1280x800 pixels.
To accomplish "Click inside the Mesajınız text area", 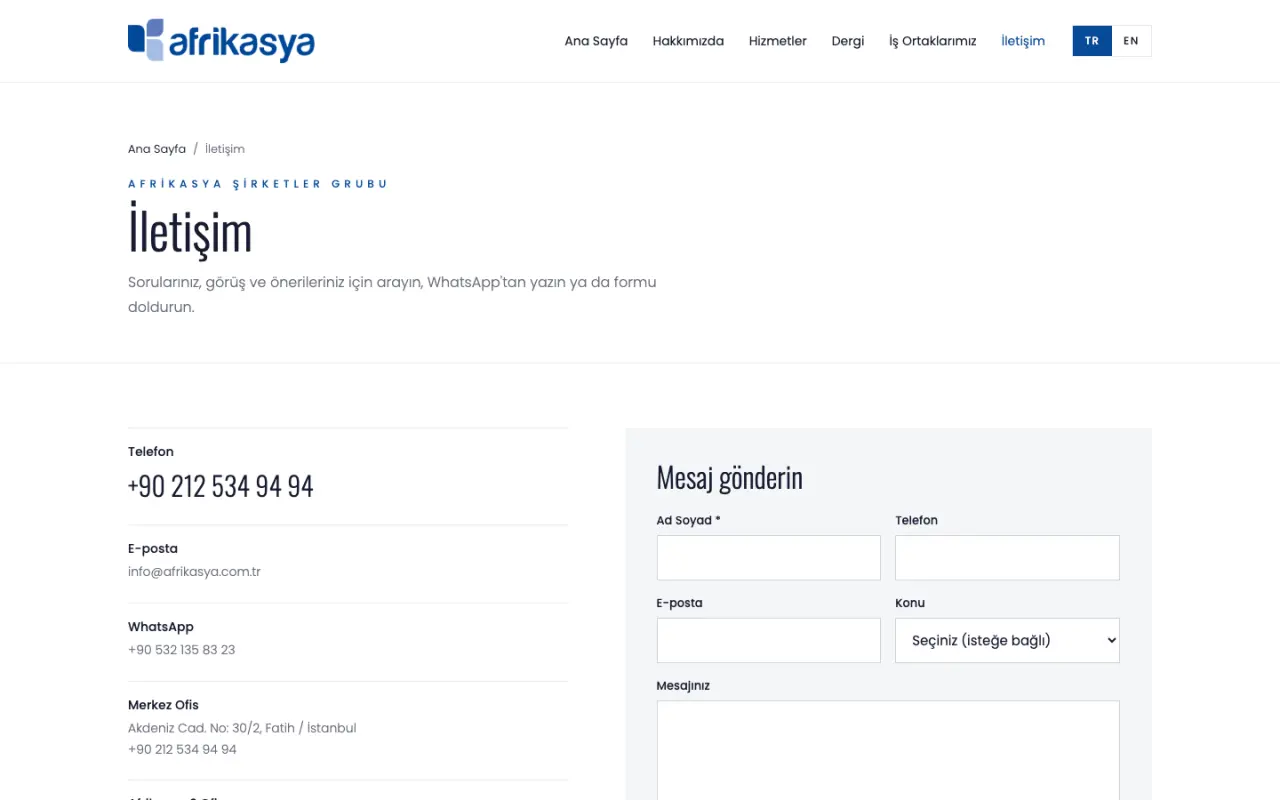I will (x=888, y=750).
